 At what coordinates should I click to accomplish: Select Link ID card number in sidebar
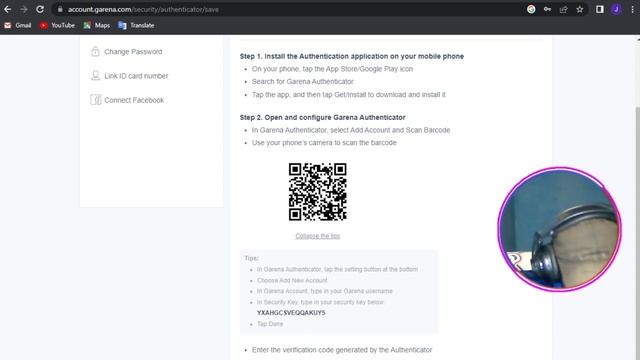136,76
